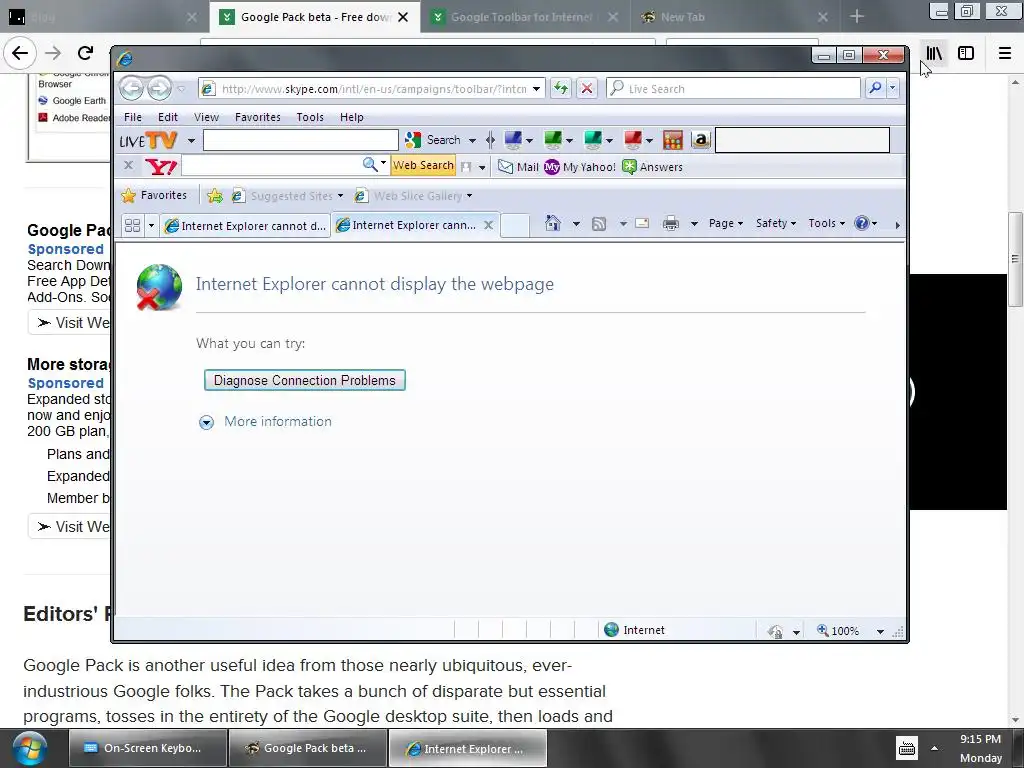This screenshot has width=1024, height=768.
Task: Click the Live Search magnifier button
Action: (x=875, y=88)
